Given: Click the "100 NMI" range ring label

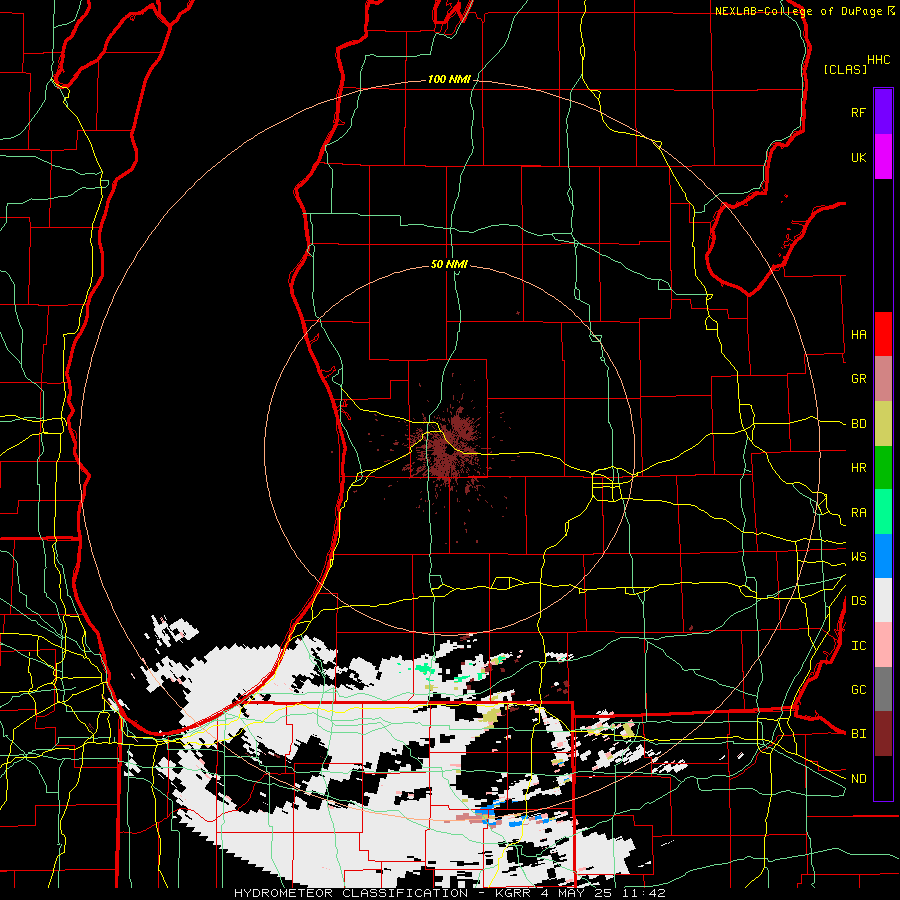Looking at the screenshot, I should (x=449, y=79).
